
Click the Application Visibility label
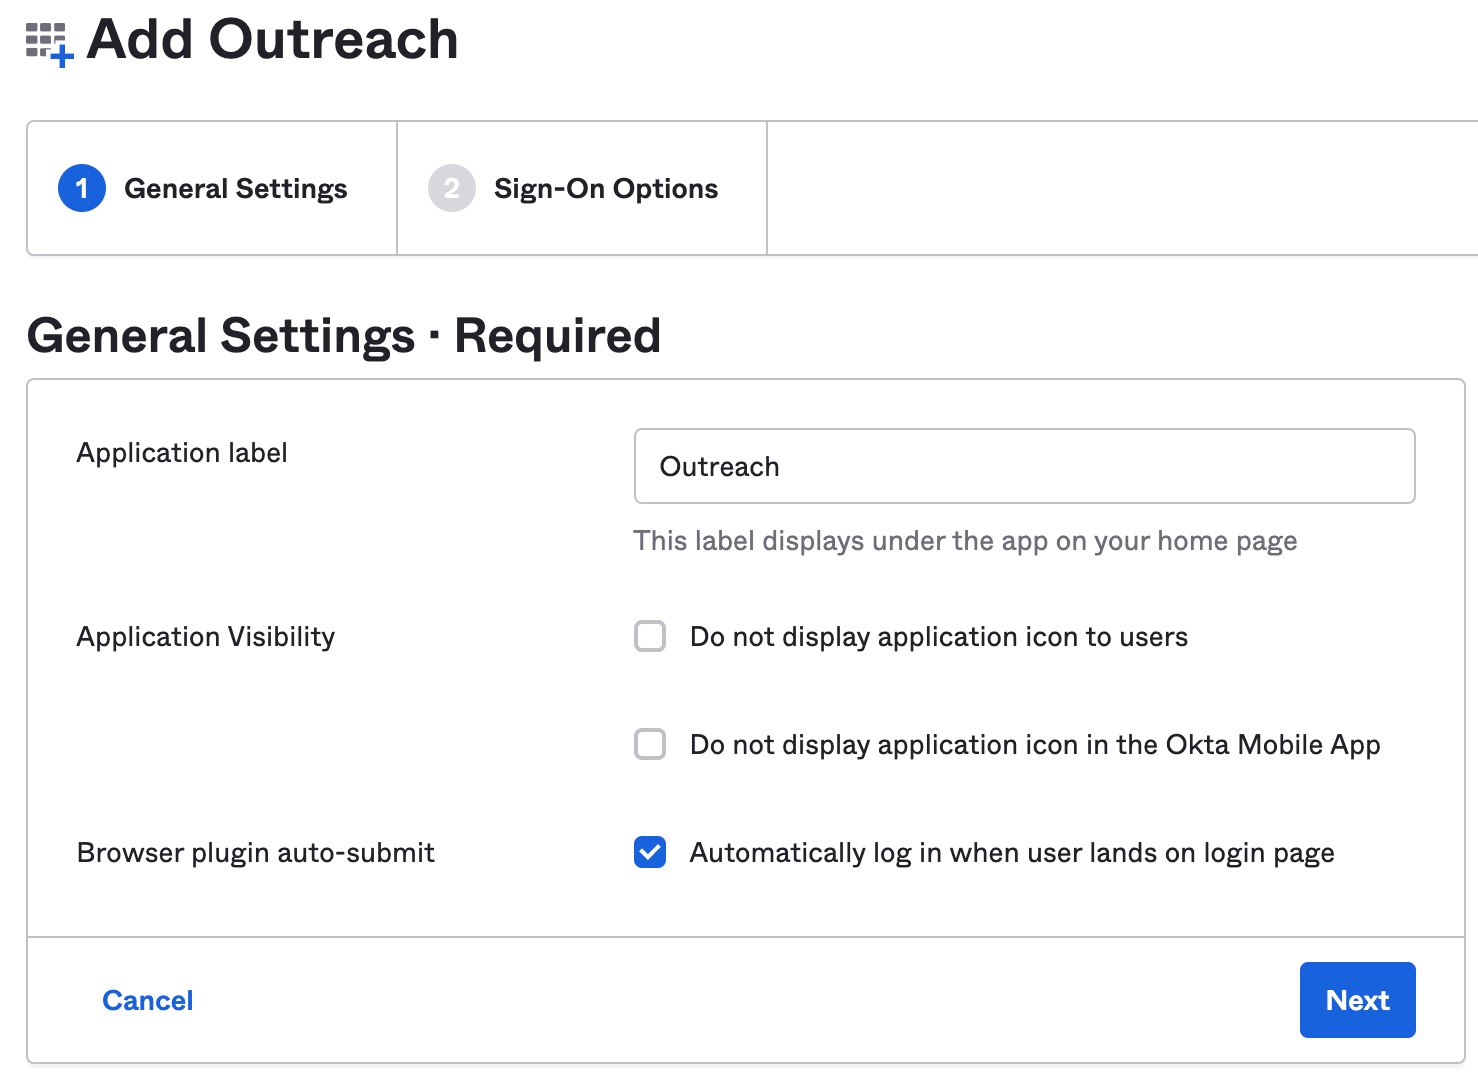pos(206,637)
